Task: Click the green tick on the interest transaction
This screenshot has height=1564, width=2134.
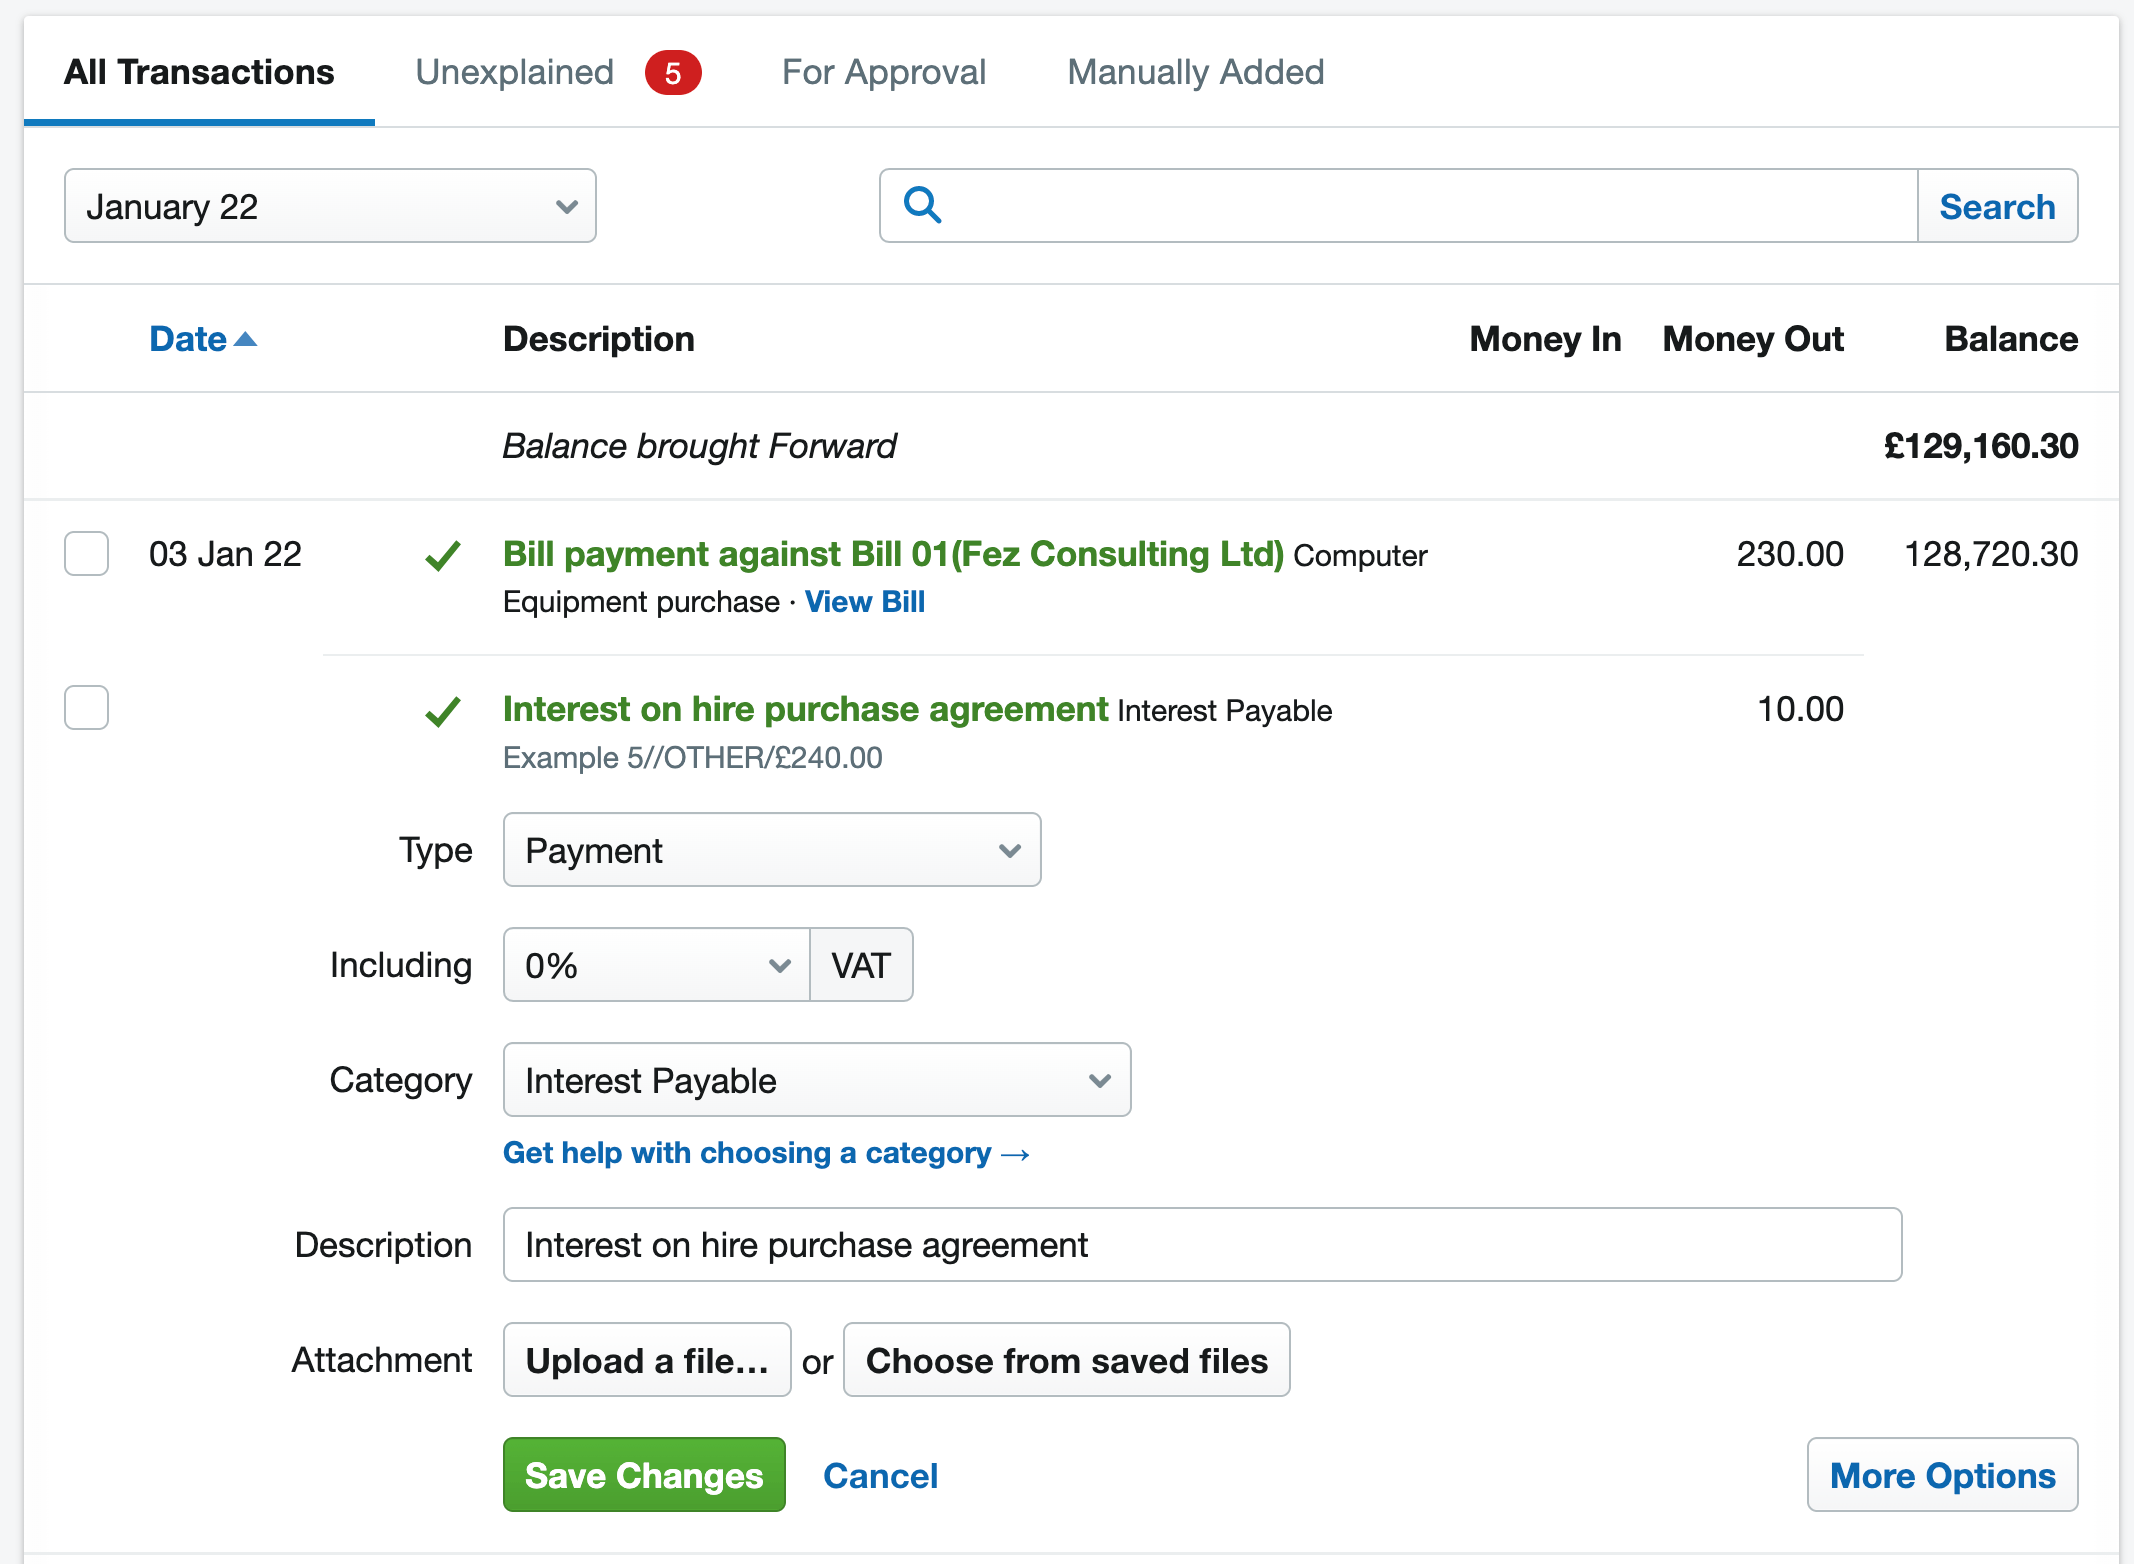Action: pos(443,711)
